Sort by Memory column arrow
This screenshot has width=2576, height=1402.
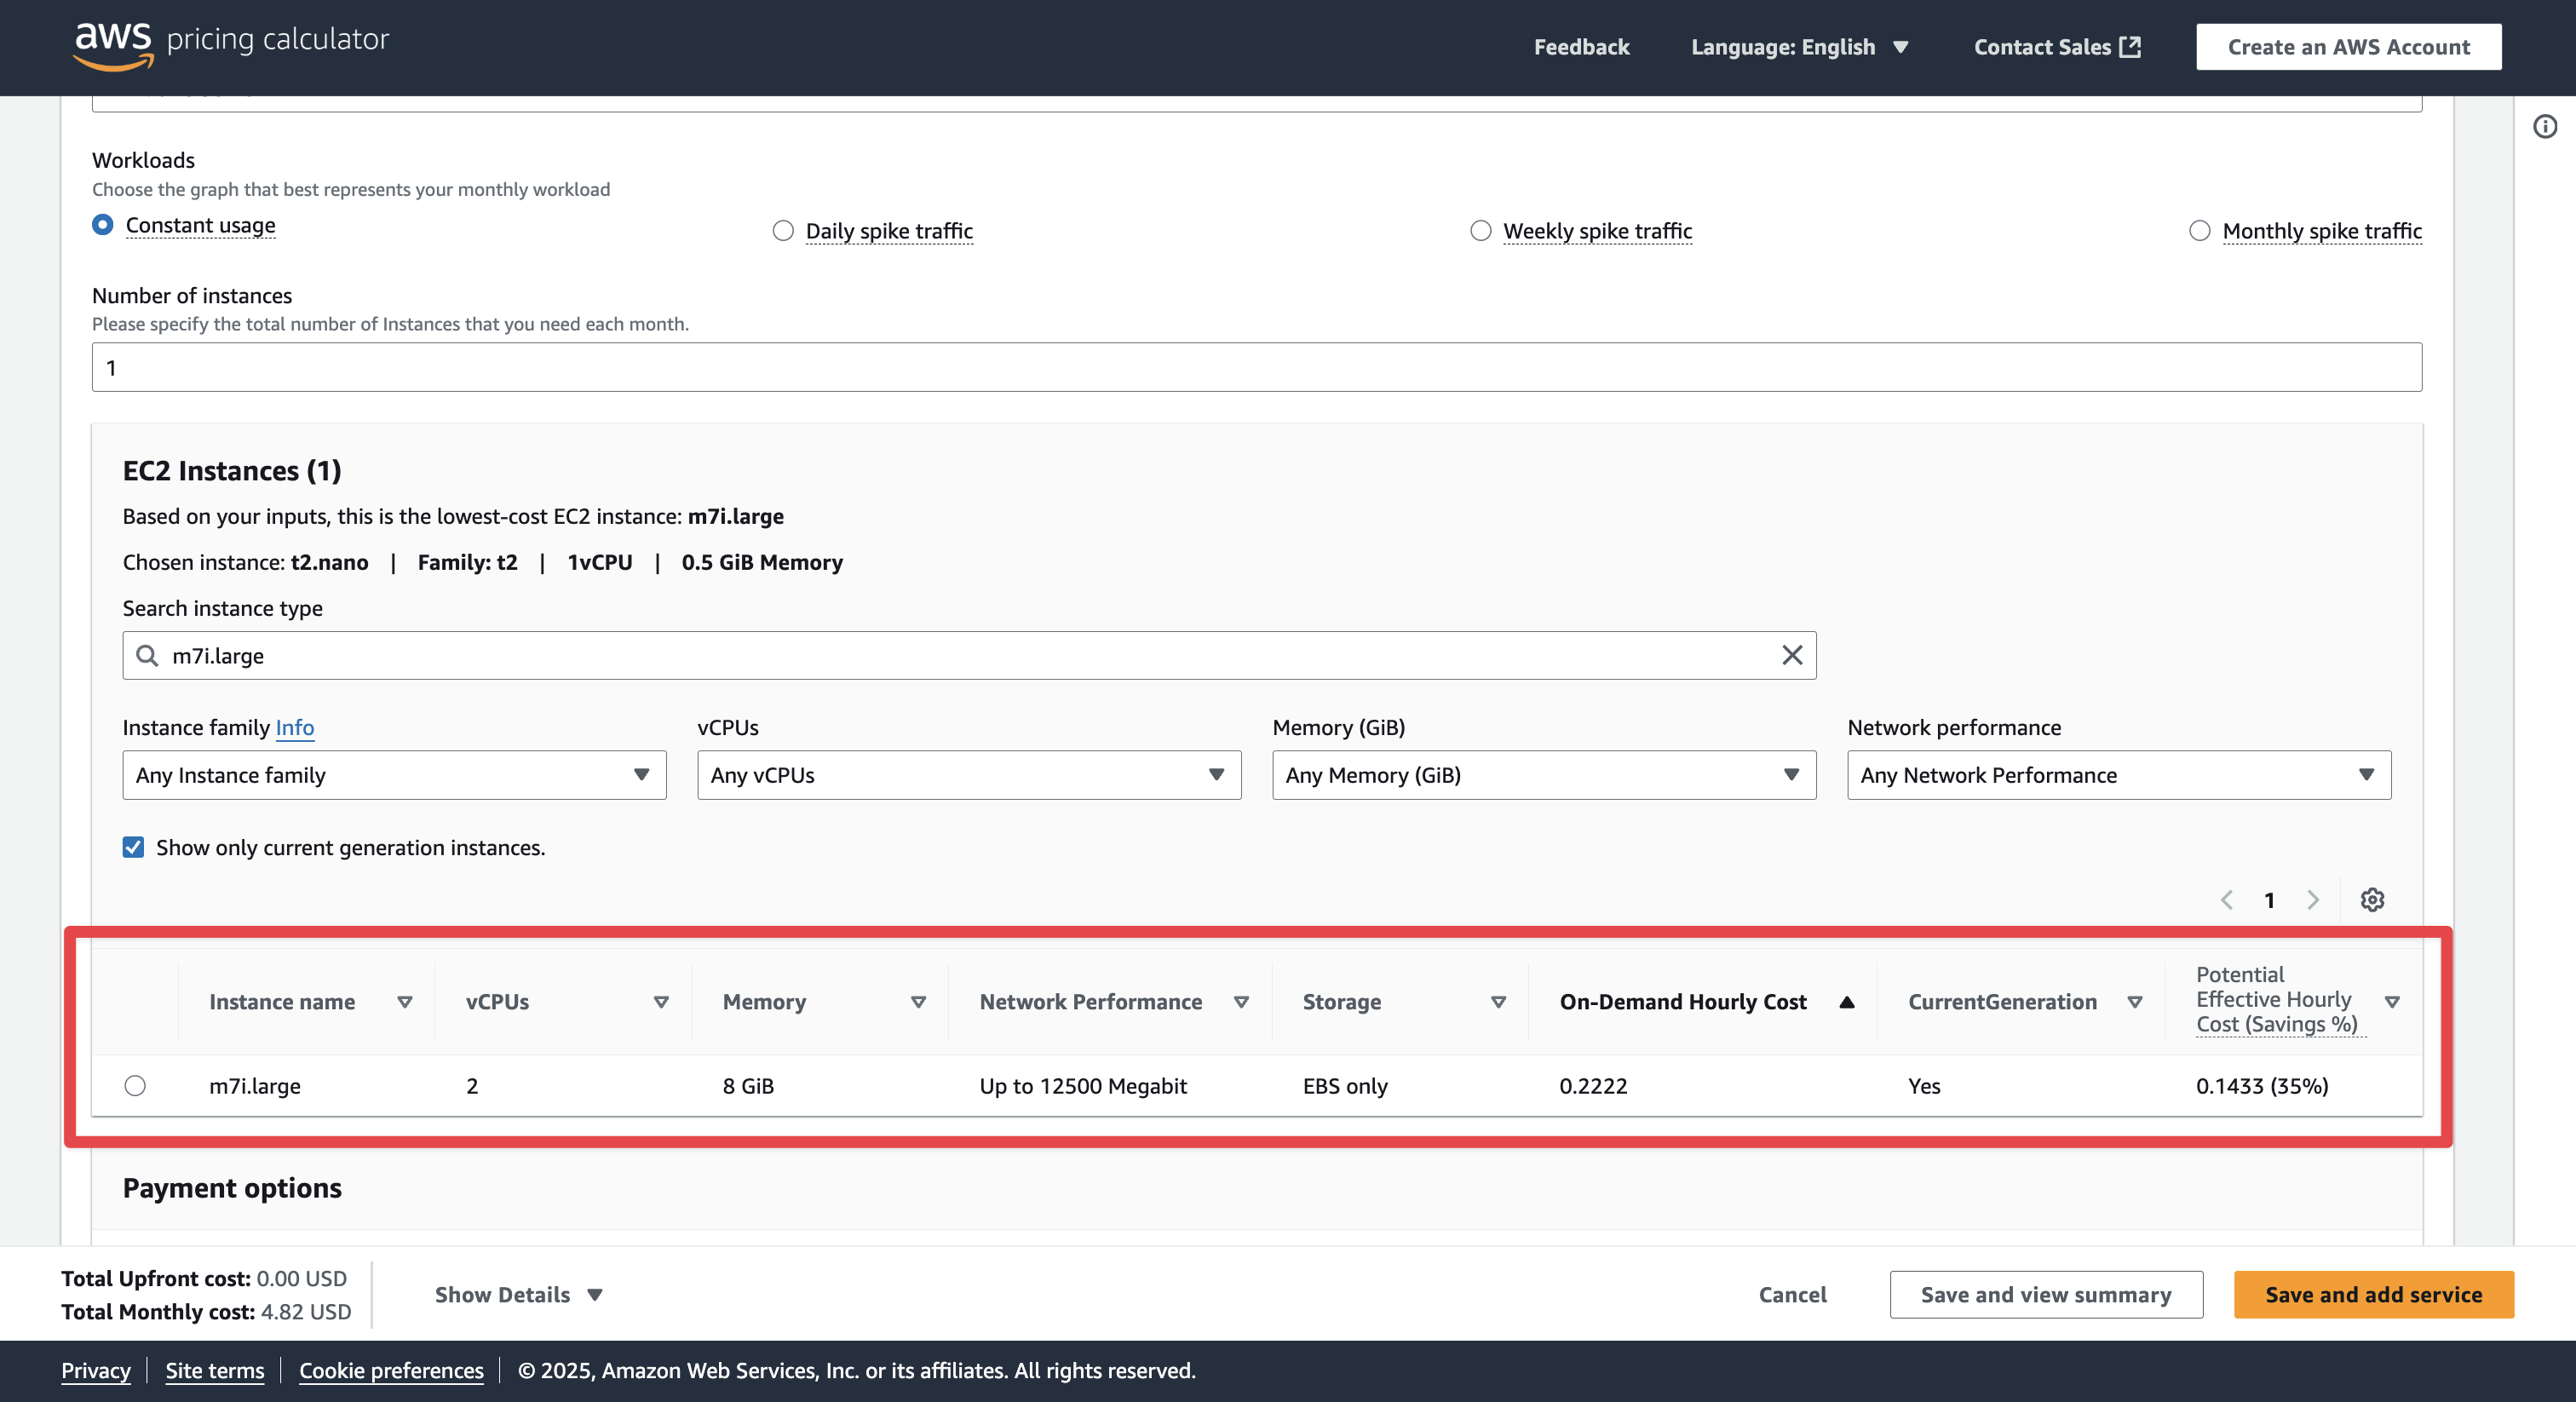tap(918, 1002)
